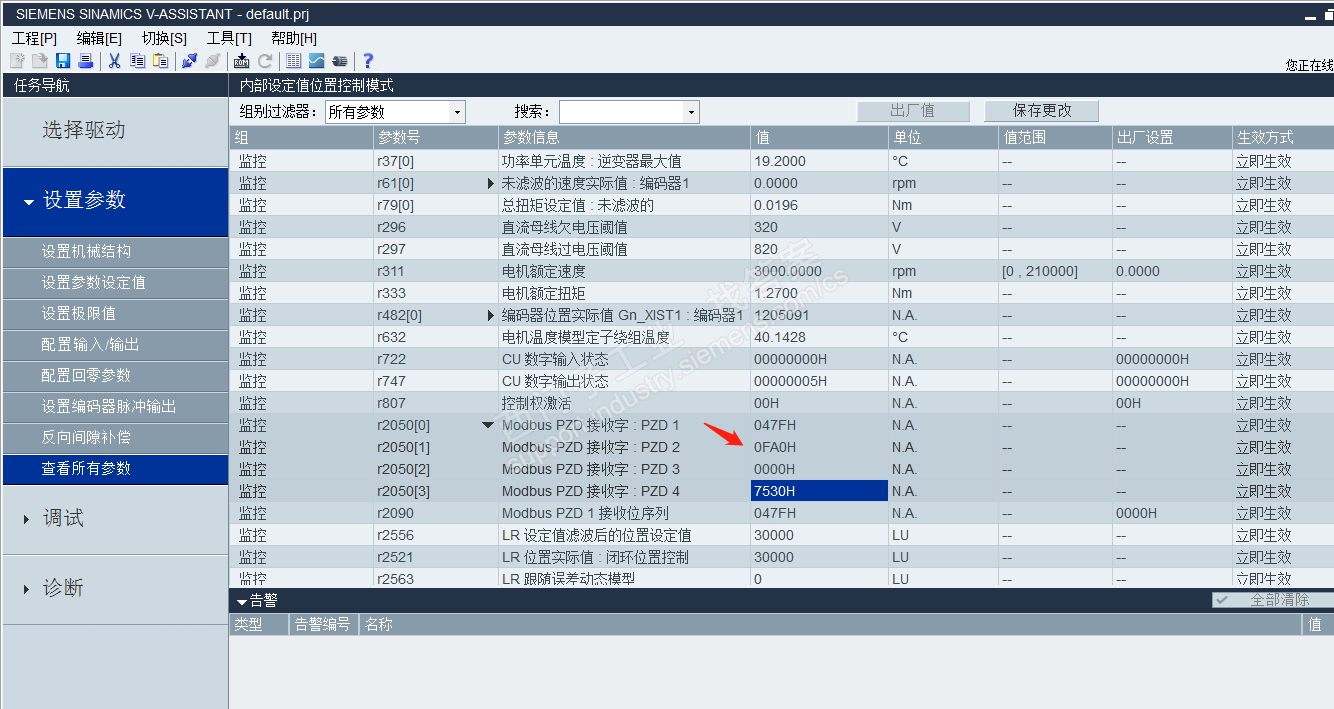Click the Open Project toolbar icon
1334x709 pixels.
coord(40,61)
